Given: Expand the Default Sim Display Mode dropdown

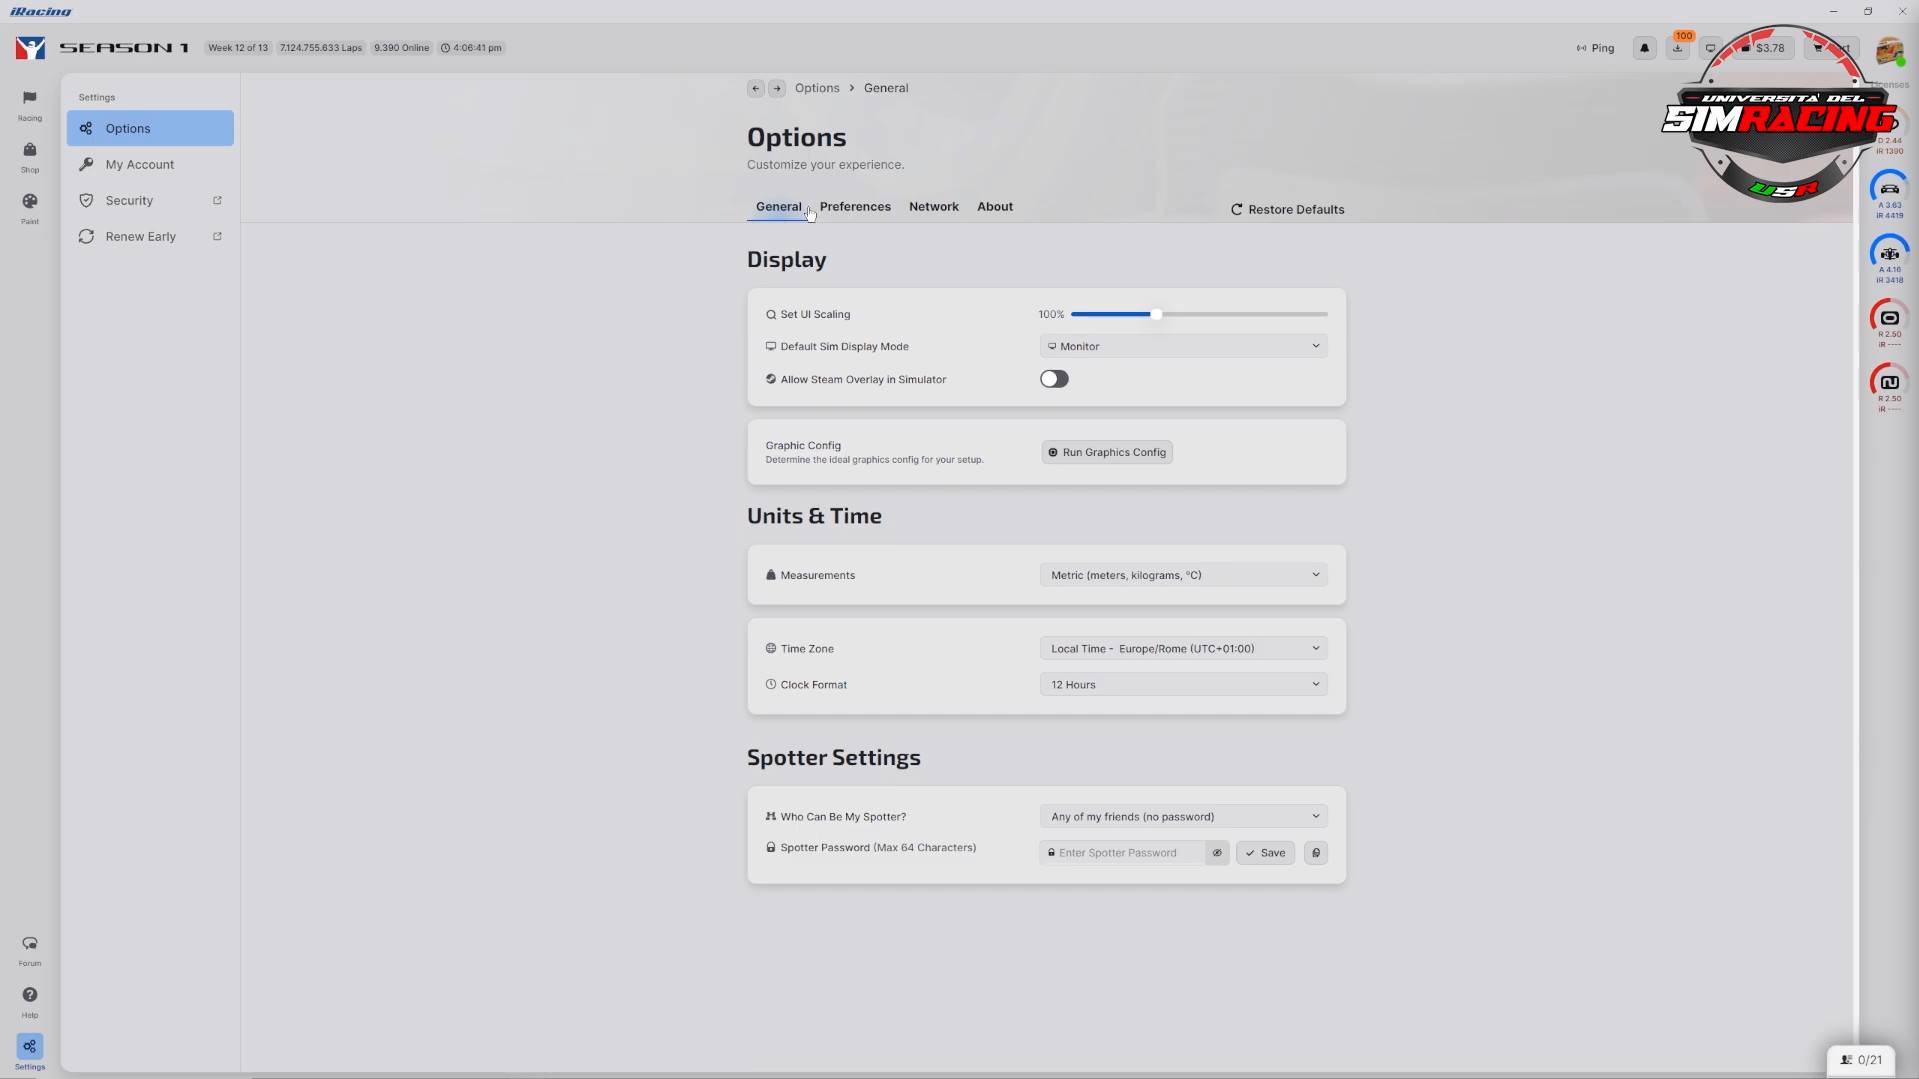Looking at the screenshot, I should [x=1183, y=346].
